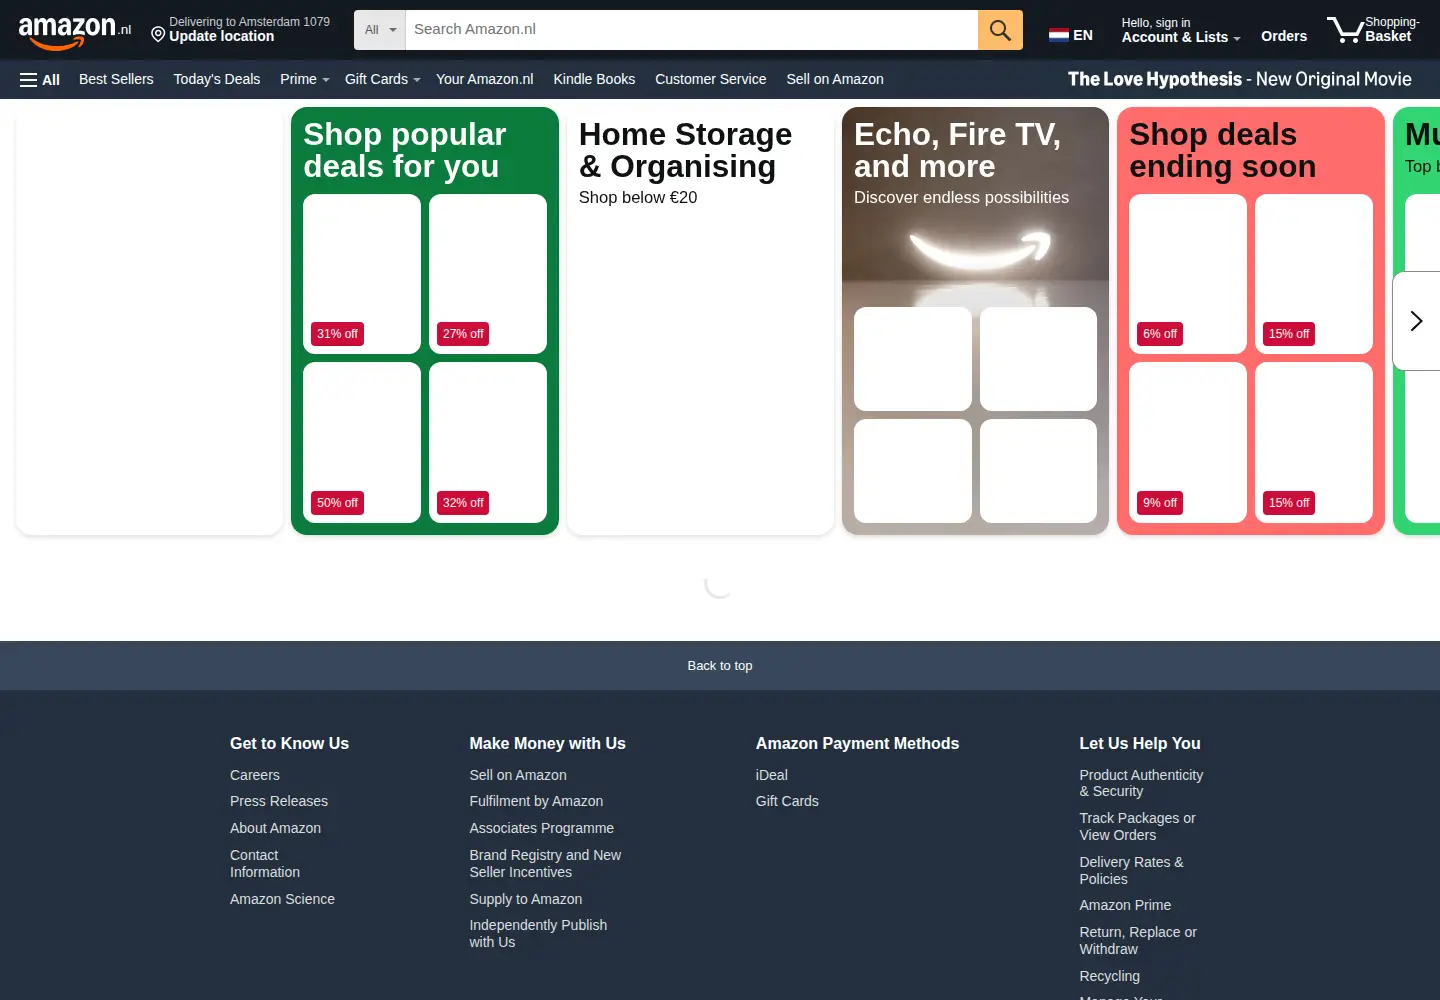Image resolution: width=1440 pixels, height=1000 pixels.
Task: Open Fulfilment by Amazon link
Action: coord(536,801)
